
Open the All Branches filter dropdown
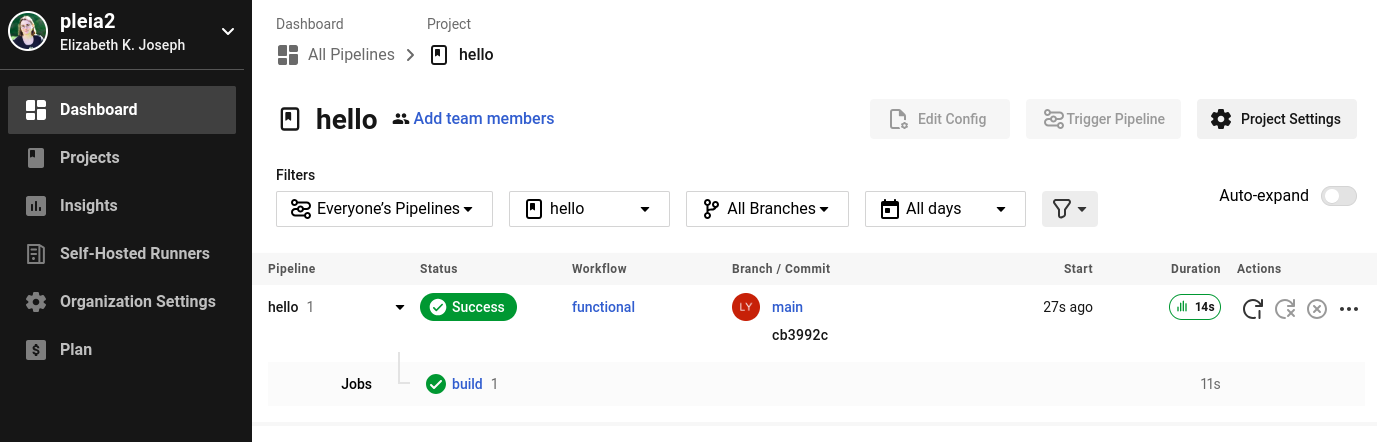pos(767,209)
